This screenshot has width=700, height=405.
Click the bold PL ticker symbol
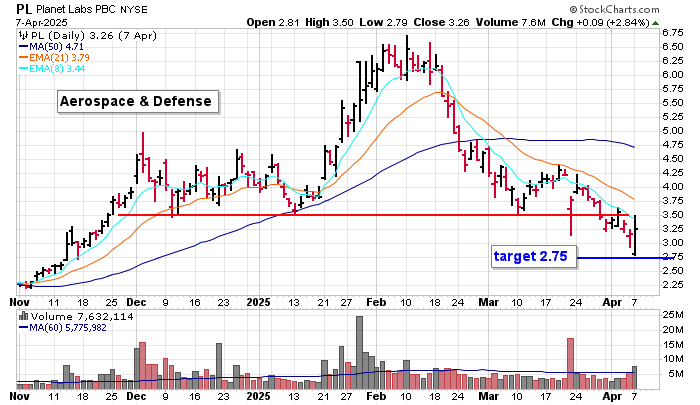(24, 9)
